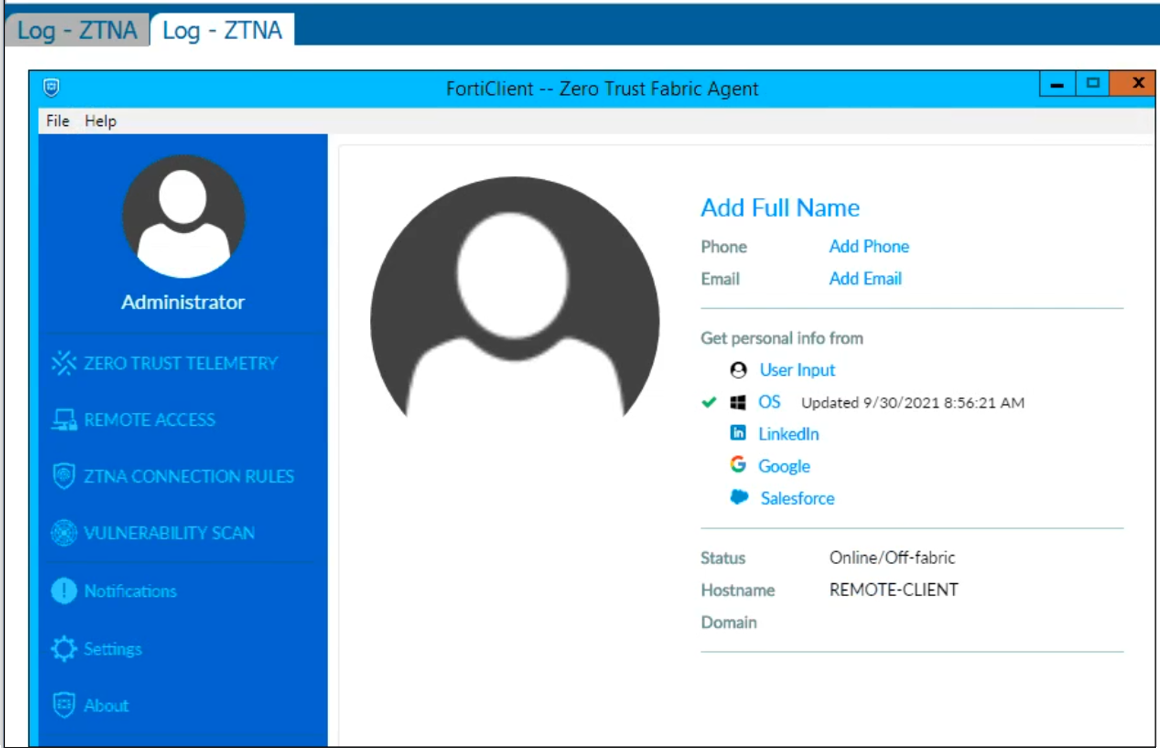1160x754 pixels.
Task: Click the Vulnerability Scan icon
Action: point(63,533)
